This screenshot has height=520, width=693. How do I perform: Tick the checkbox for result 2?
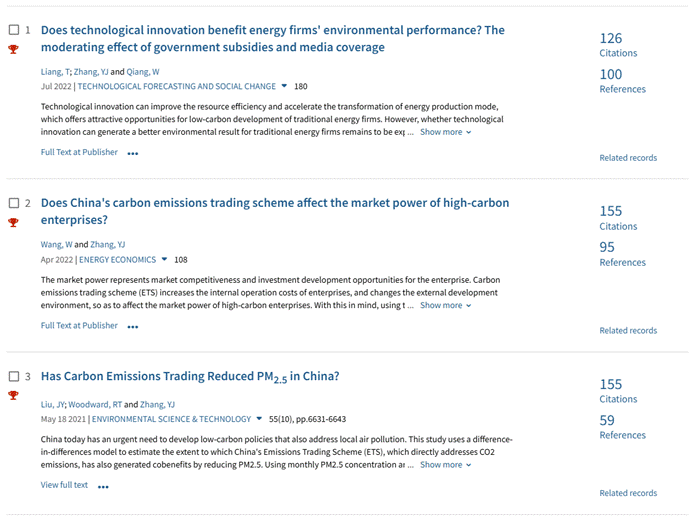click(14, 203)
